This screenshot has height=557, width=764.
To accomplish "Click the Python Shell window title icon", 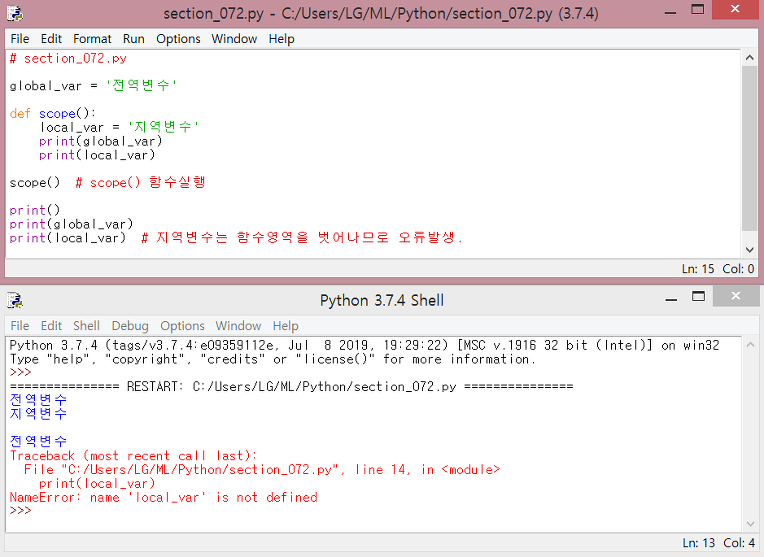I will tap(15, 300).
